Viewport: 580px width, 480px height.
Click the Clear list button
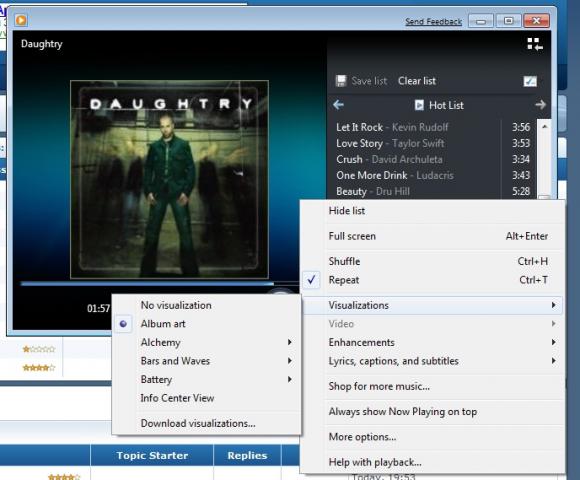(x=417, y=81)
